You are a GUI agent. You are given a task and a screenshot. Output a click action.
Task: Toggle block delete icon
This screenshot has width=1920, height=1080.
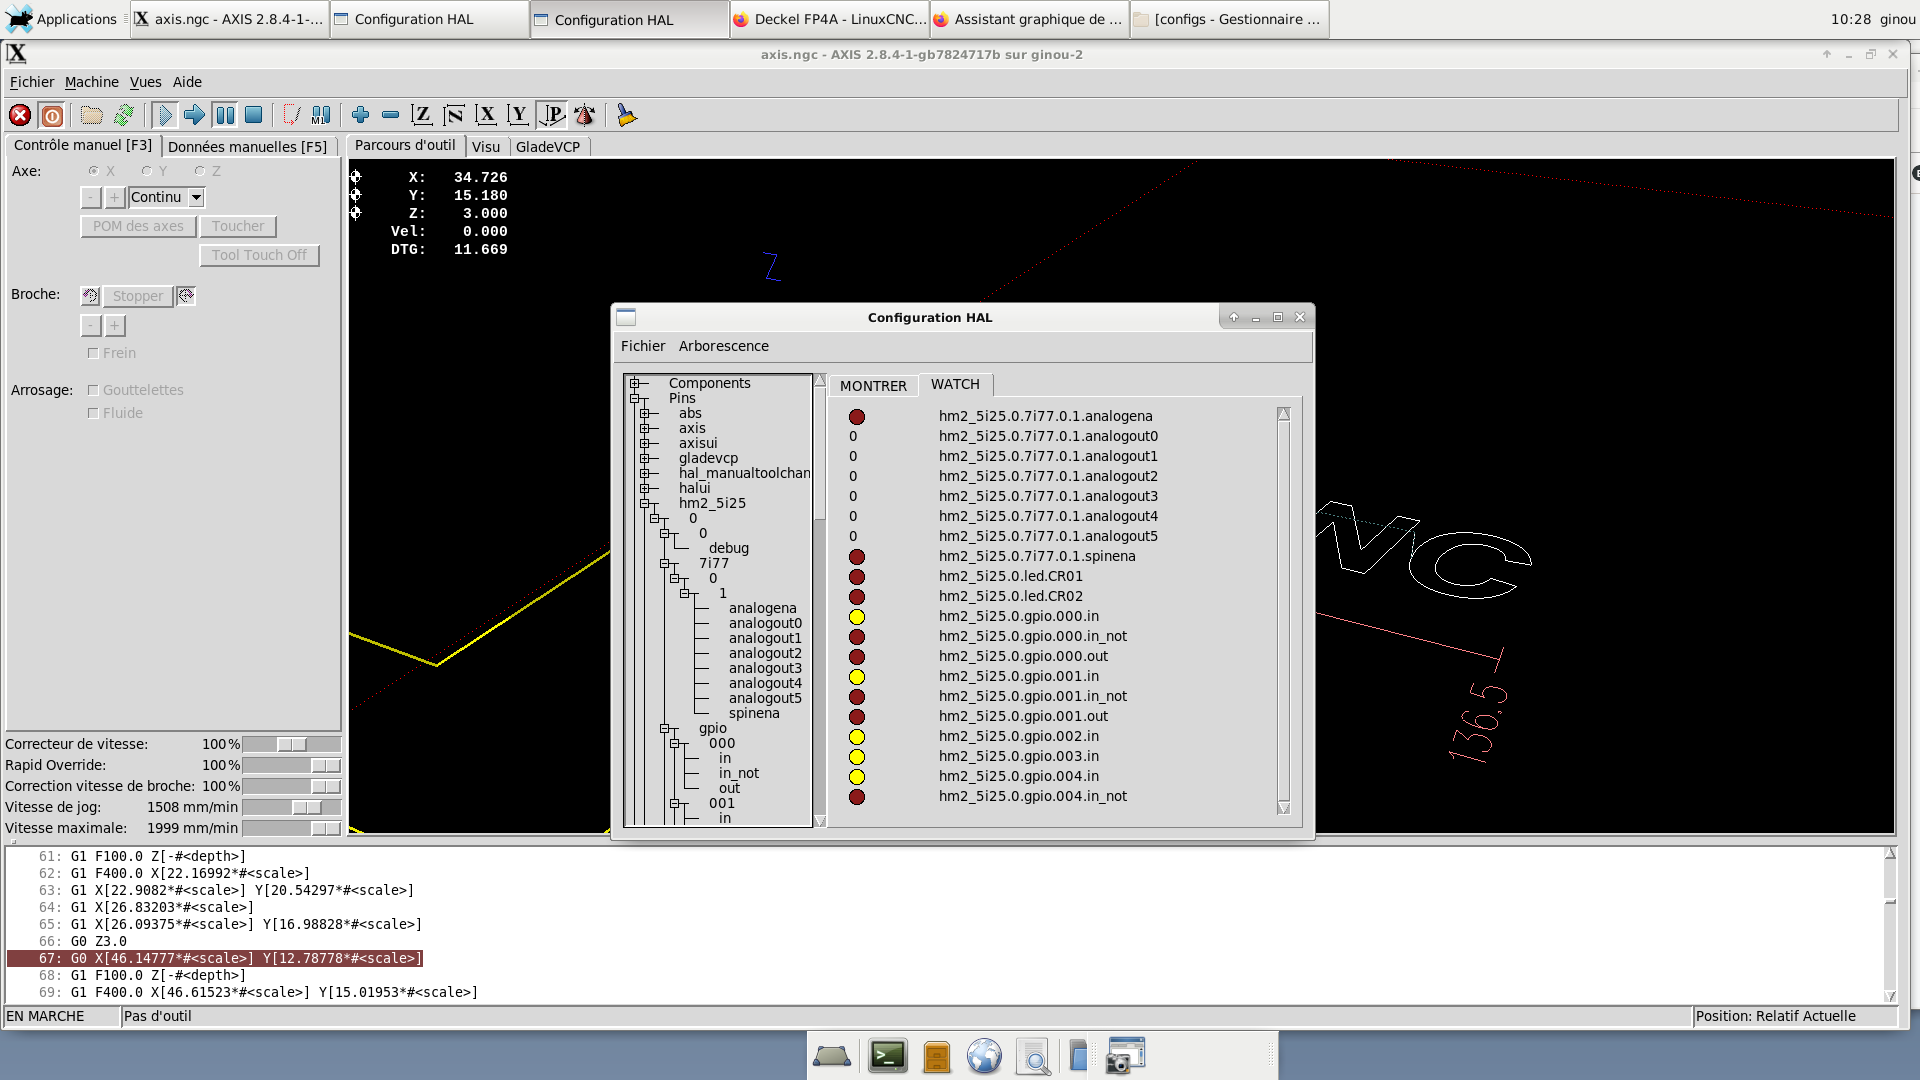tap(291, 116)
